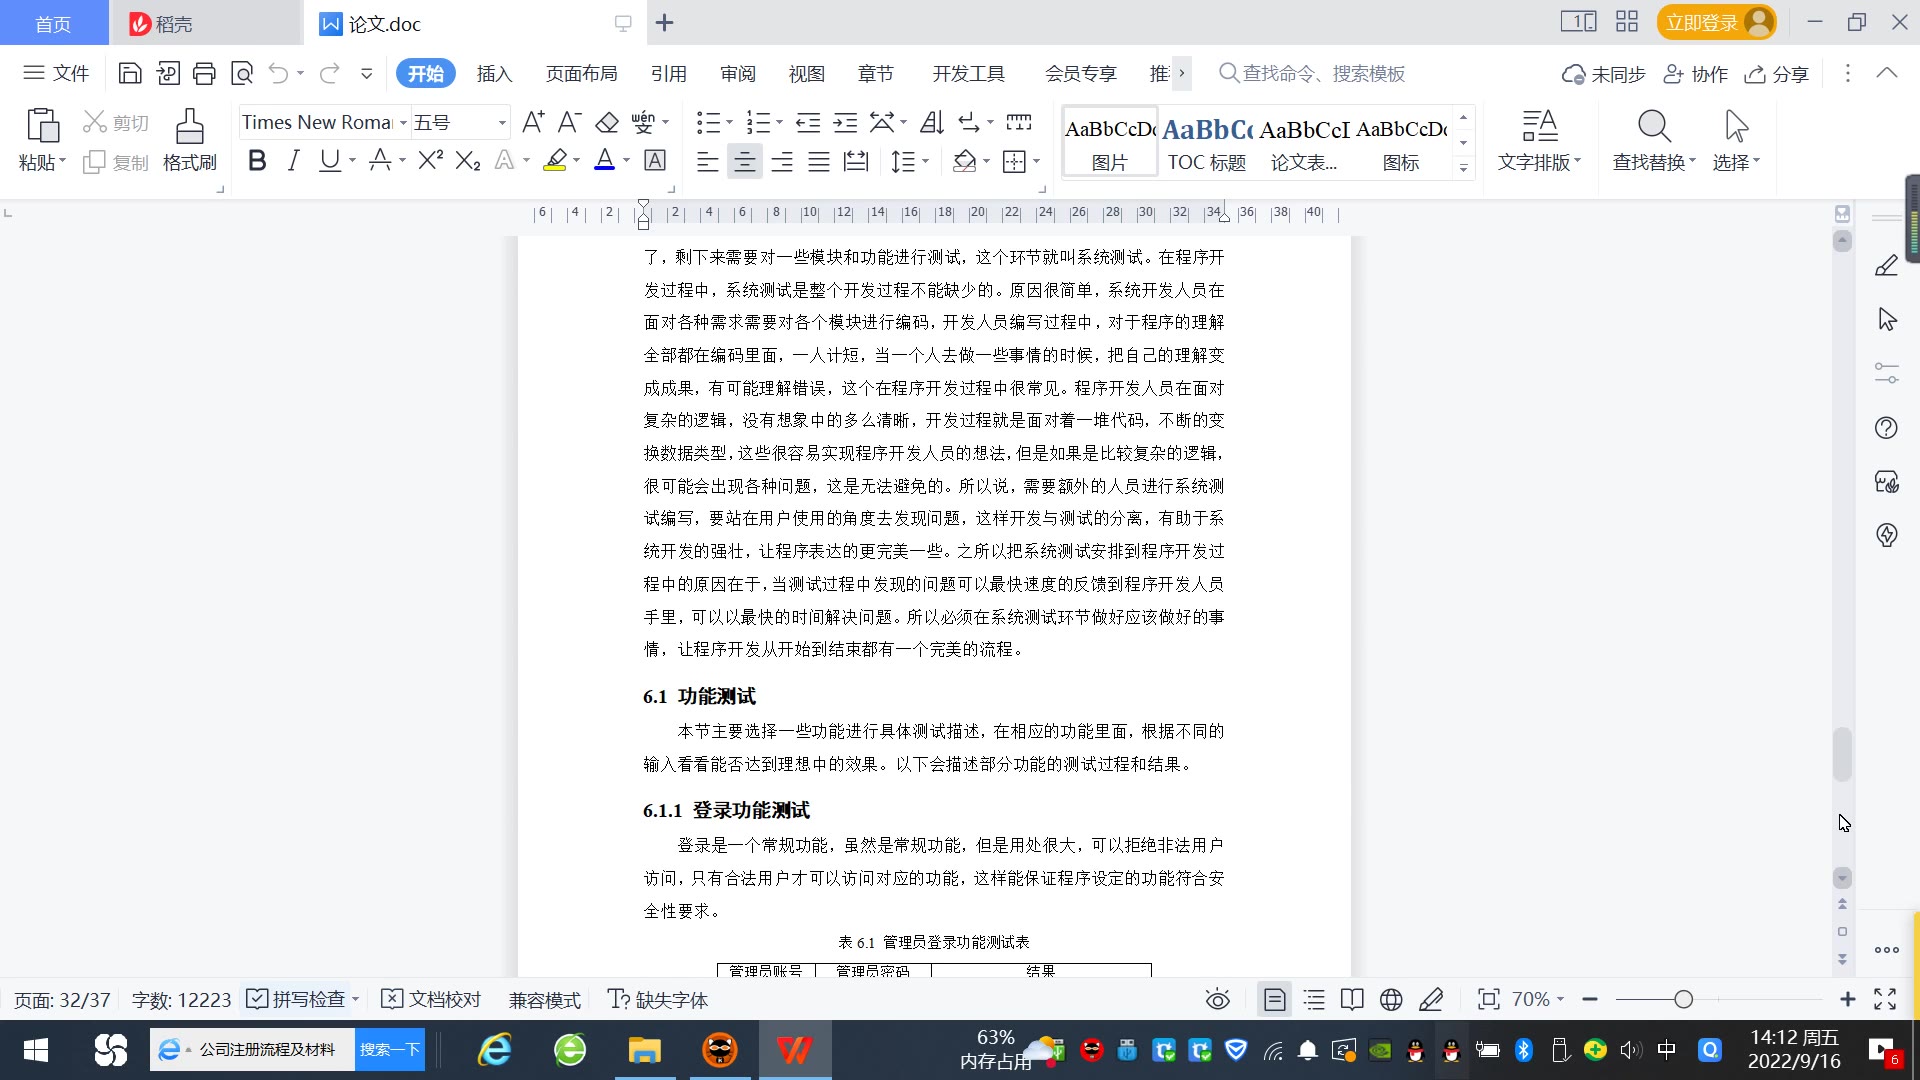
Task: Click Missing Fonts (缺失字体) in status bar
Action: pyautogui.click(x=658, y=999)
